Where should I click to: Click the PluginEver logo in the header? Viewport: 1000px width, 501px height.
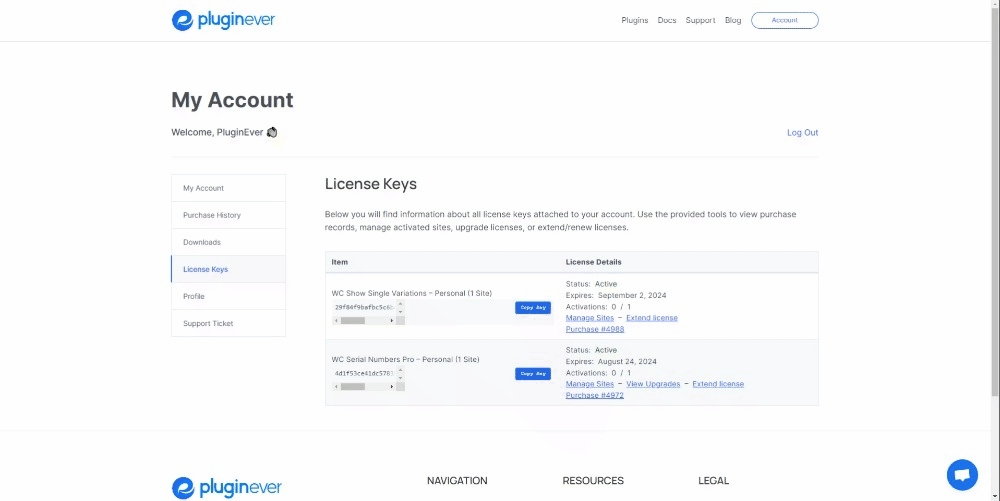(x=223, y=20)
